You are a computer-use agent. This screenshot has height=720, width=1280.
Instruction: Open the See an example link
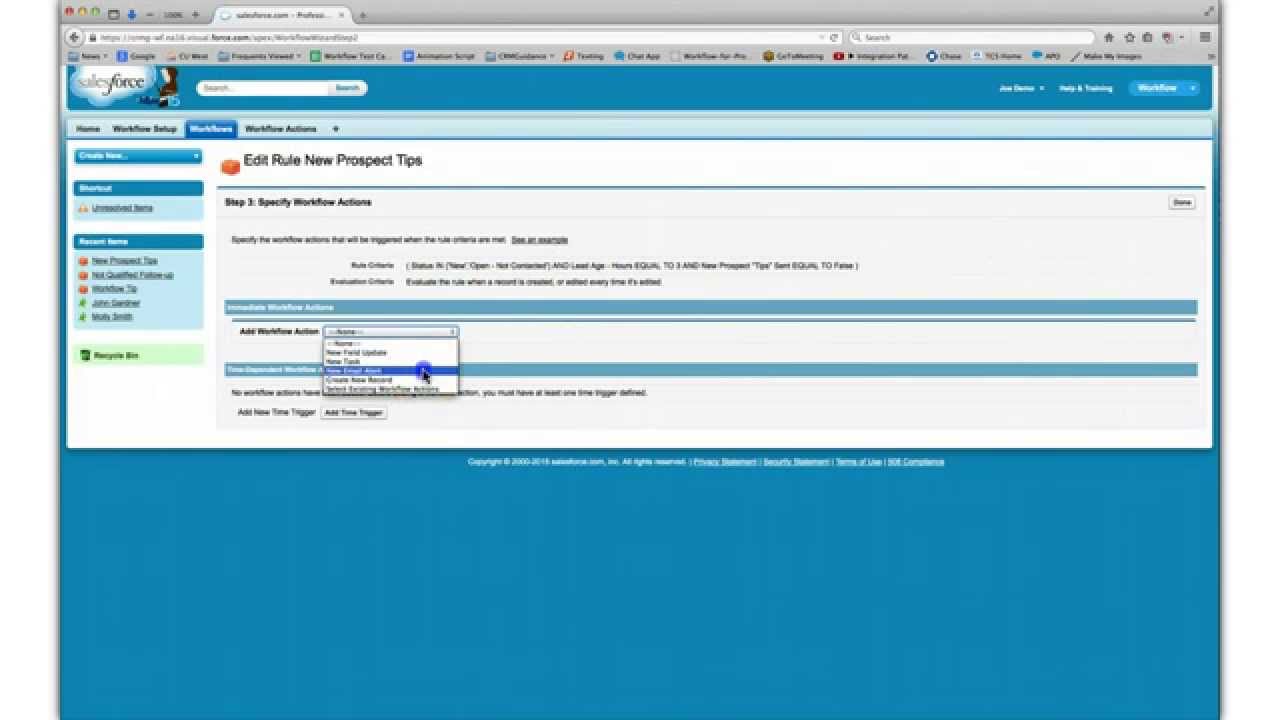pyautogui.click(x=539, y=240)
